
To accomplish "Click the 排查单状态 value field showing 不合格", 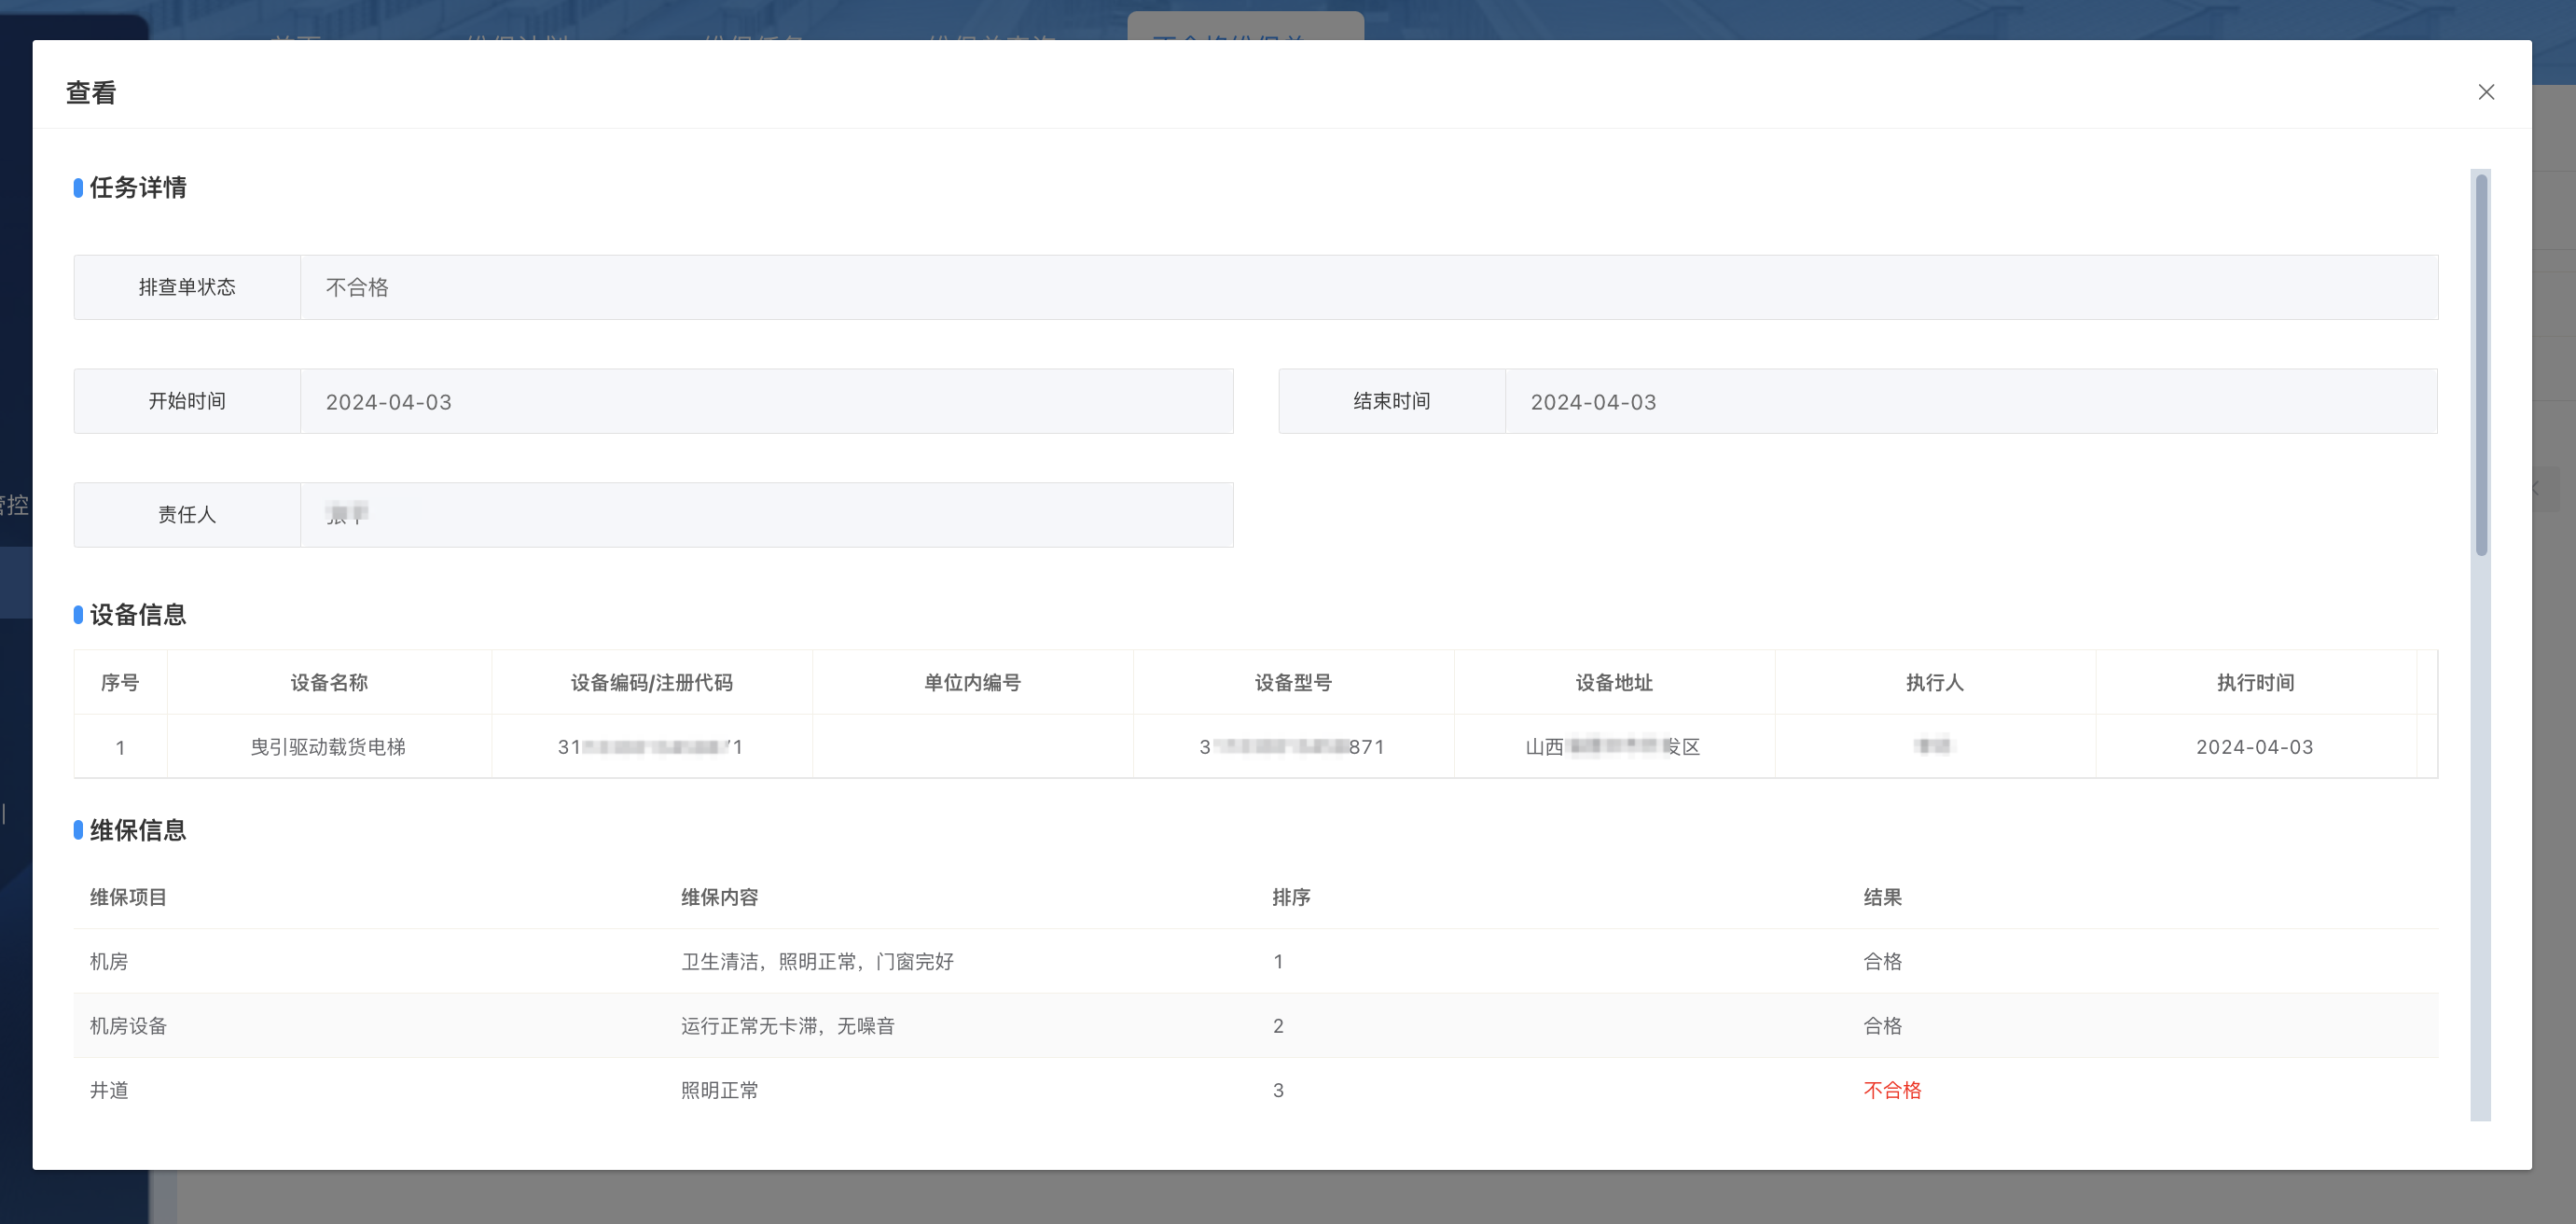I will tap(1368, 288).
